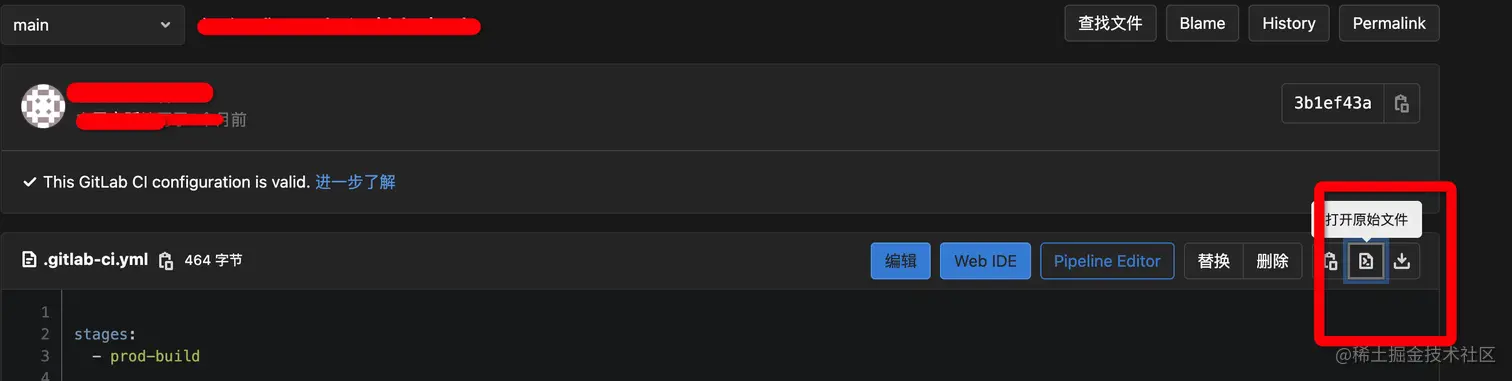Copy file path icon after .gitlab-ci.yml

pos(166,261)
